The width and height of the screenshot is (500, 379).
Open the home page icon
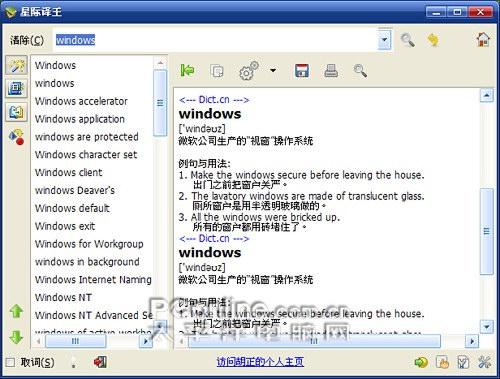point(483,39)
